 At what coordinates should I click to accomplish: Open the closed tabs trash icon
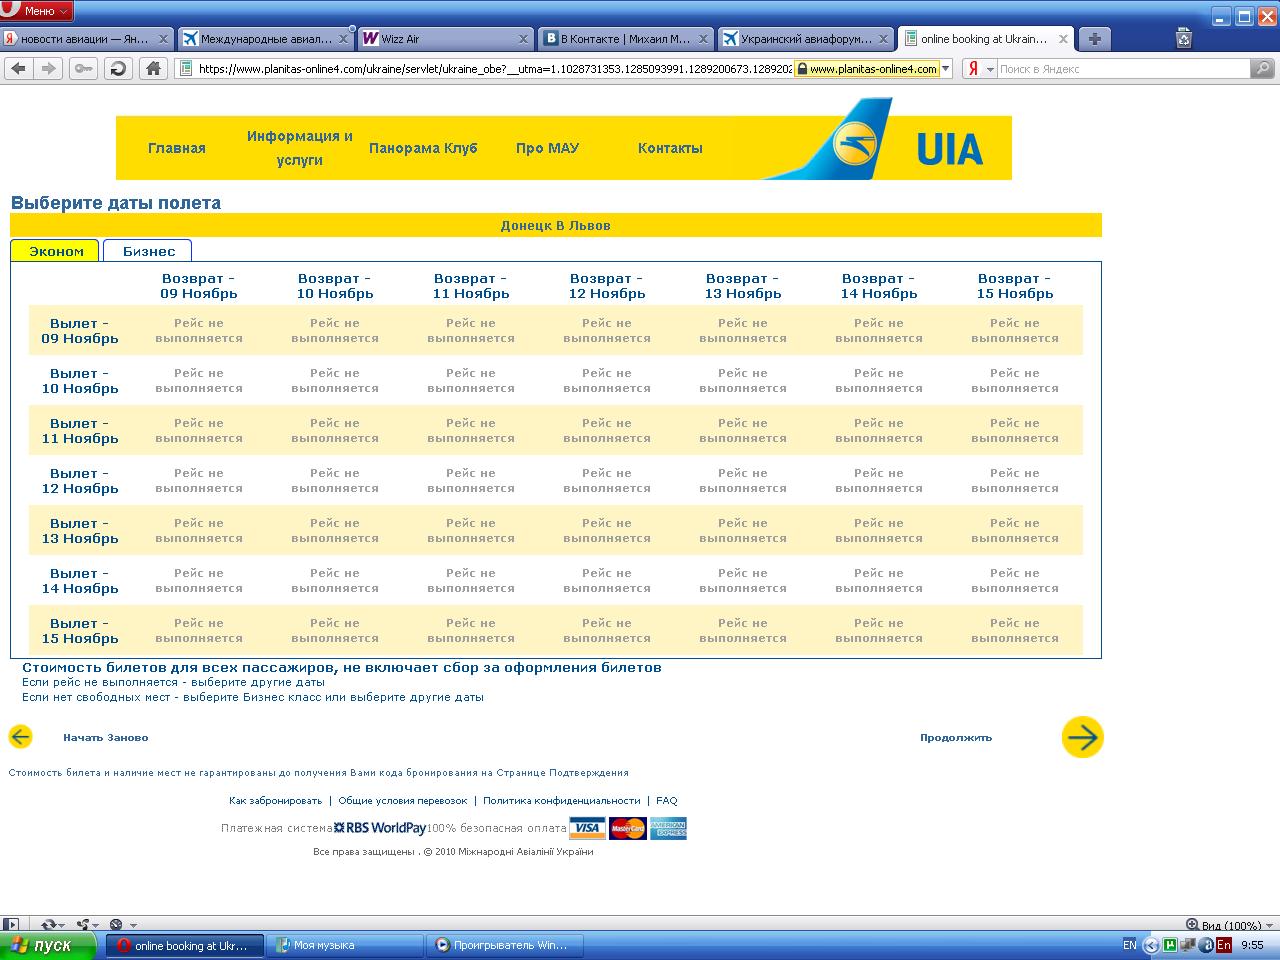pos(1184,39)
